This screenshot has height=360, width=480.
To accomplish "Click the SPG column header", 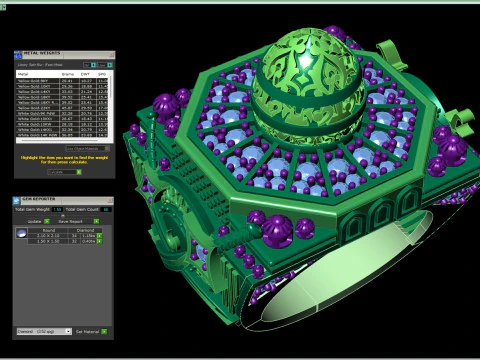I will (102, 74).
